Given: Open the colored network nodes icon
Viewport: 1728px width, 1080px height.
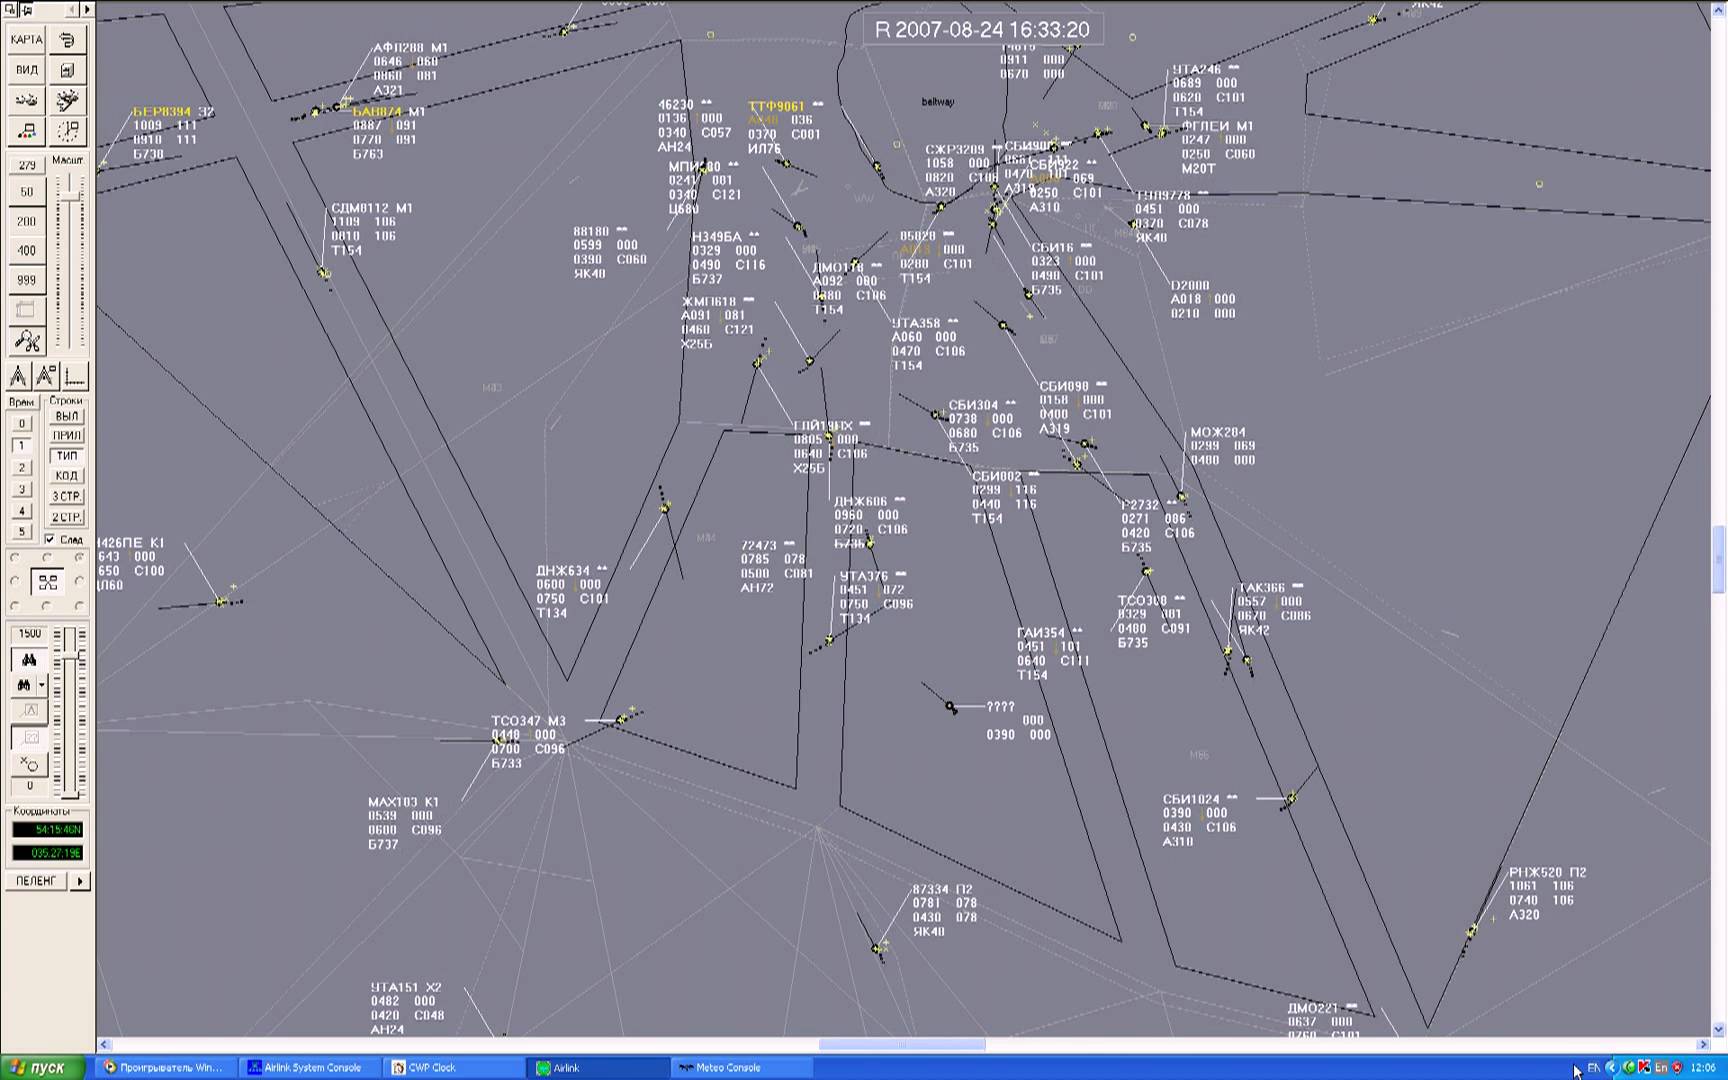Looking at the screenshot, I should pos(27,131).
